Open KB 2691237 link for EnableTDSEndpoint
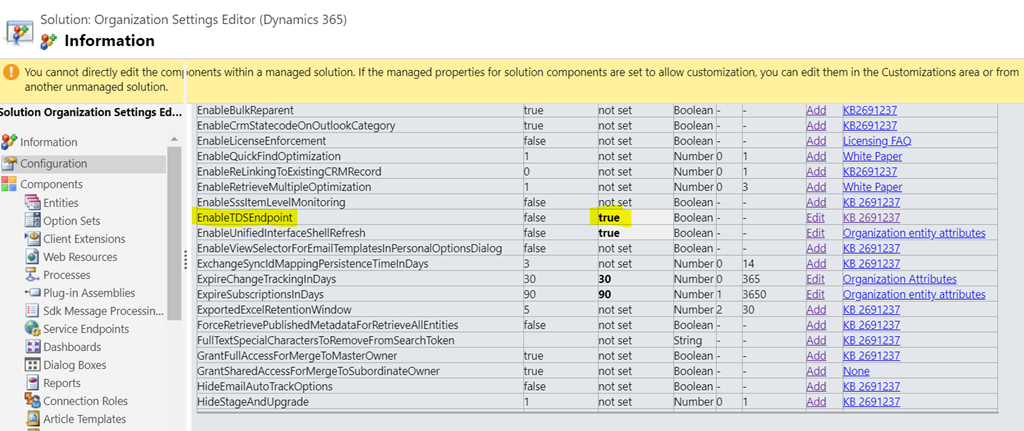This screenshot has width=1024, height=431. coord(871,217)
